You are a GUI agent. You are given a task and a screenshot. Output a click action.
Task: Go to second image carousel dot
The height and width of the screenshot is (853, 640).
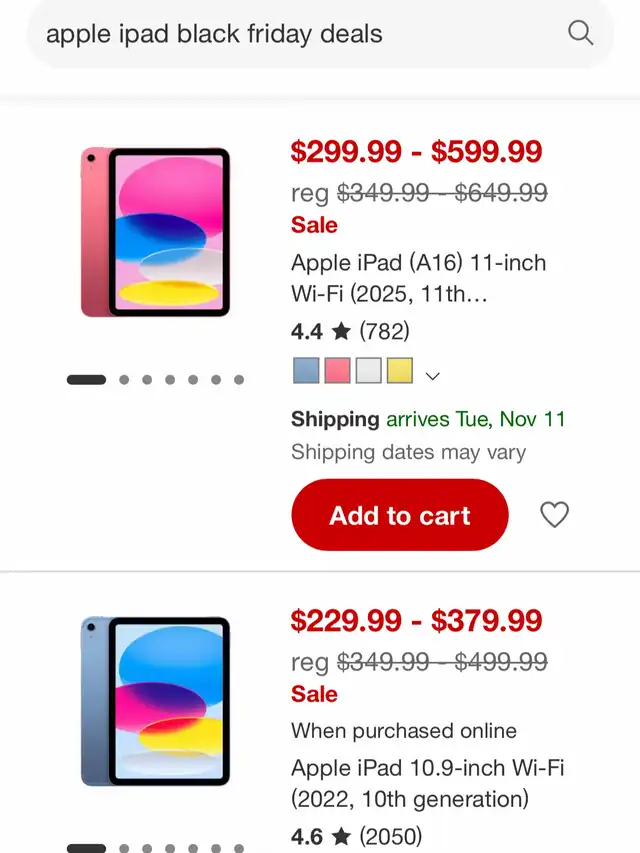pyautogui.click(x=124, y=380)
